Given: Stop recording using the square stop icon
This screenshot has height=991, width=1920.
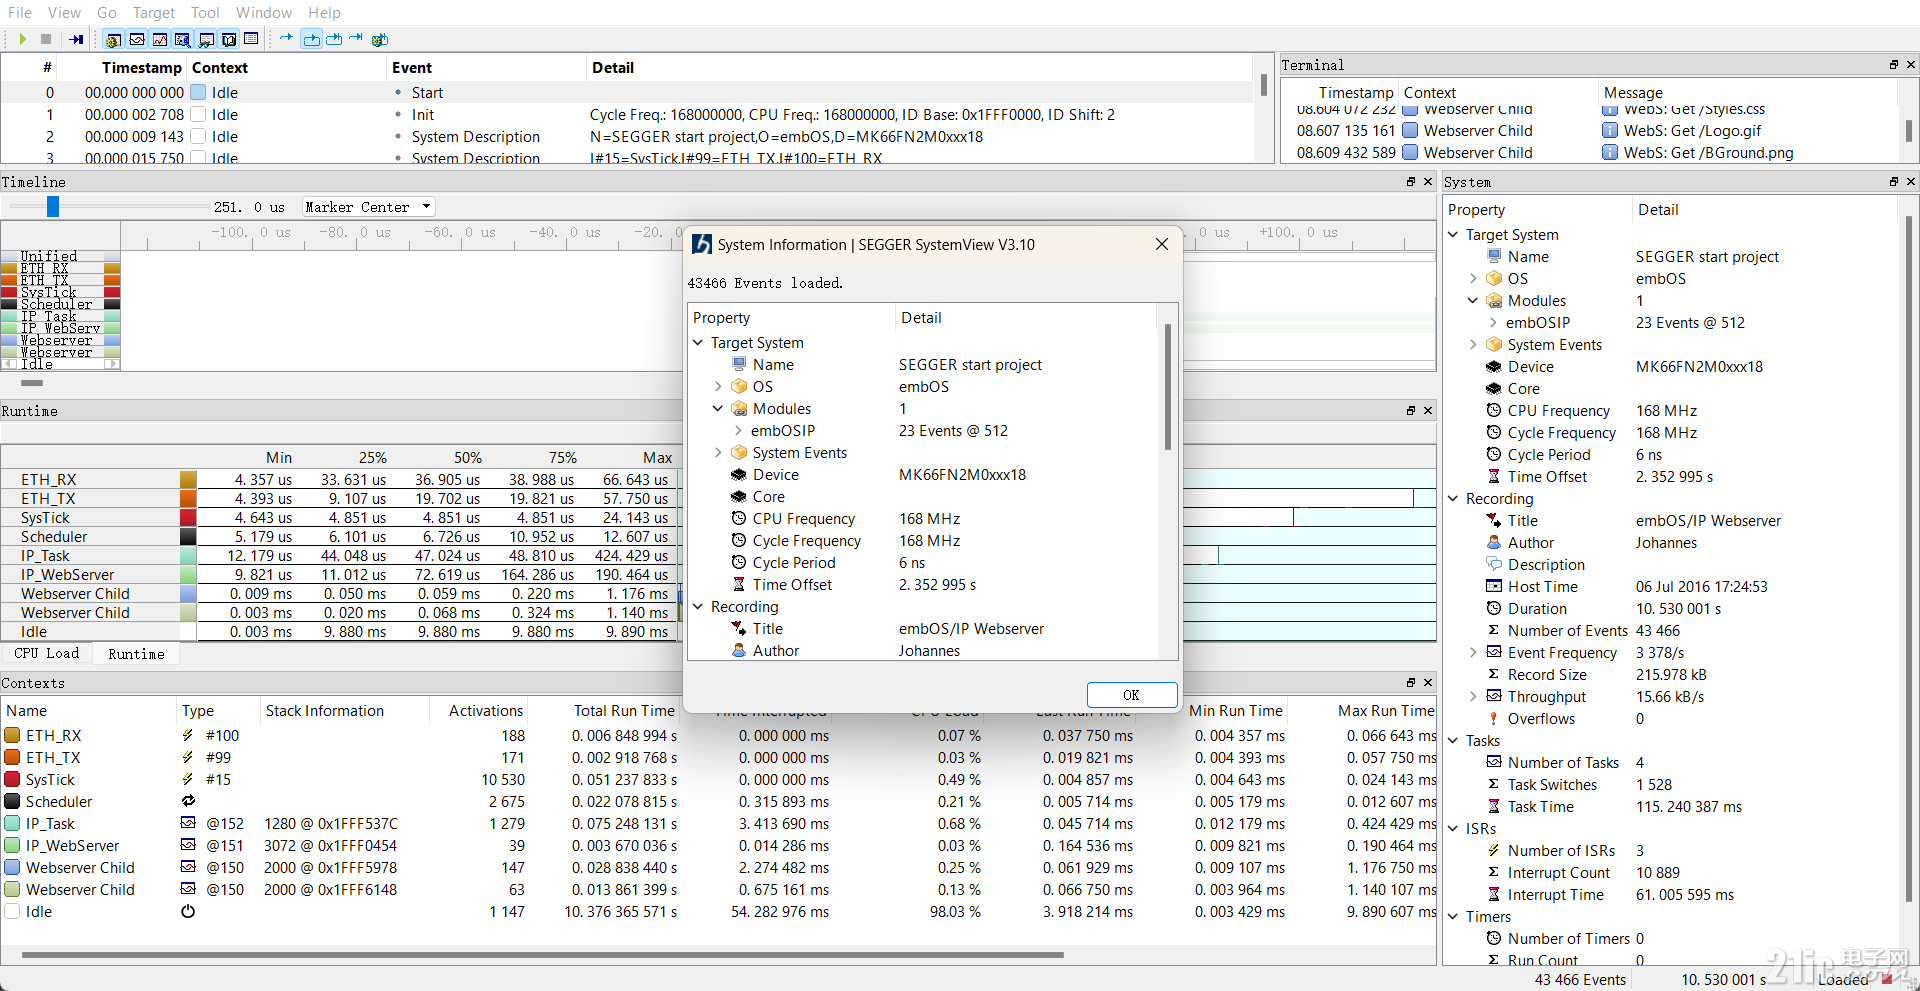Looking at the screenshot, I should (45, 39).
